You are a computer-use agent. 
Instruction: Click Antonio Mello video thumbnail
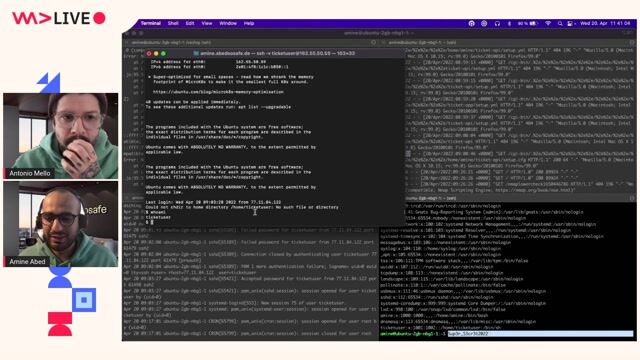tap(60, 136)
